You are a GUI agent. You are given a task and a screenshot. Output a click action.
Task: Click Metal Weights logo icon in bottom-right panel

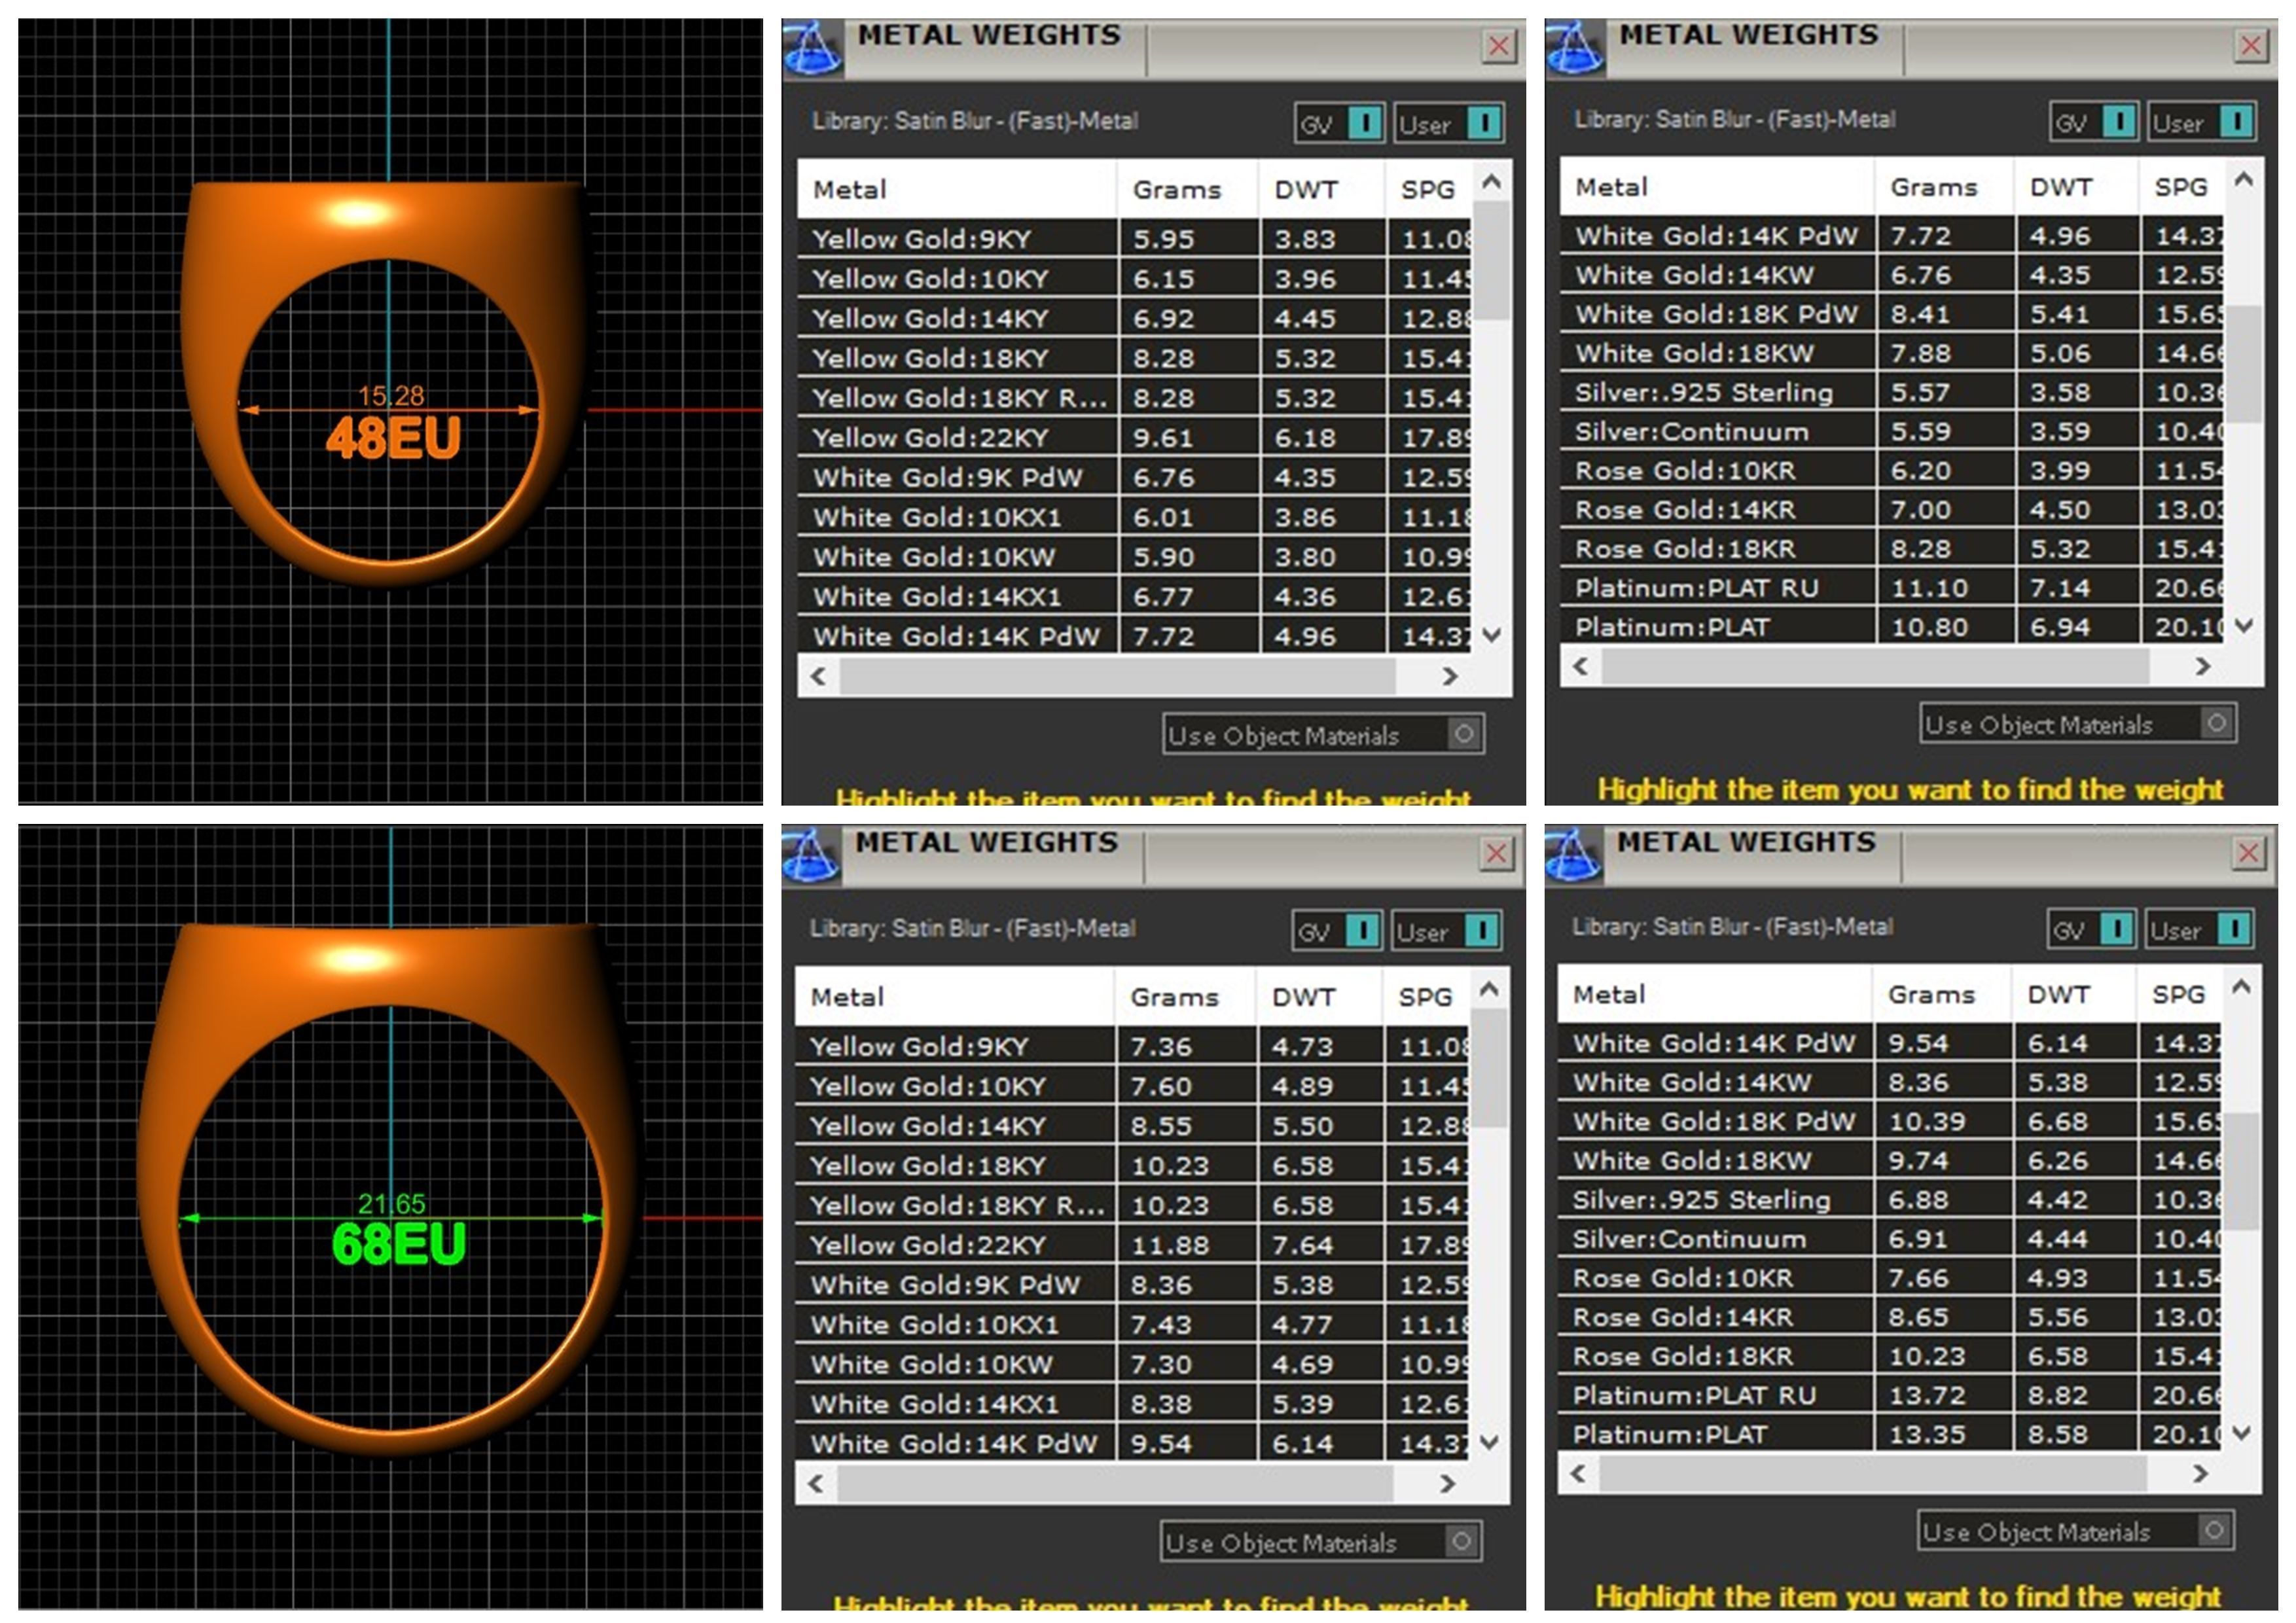coord(1573,855)
